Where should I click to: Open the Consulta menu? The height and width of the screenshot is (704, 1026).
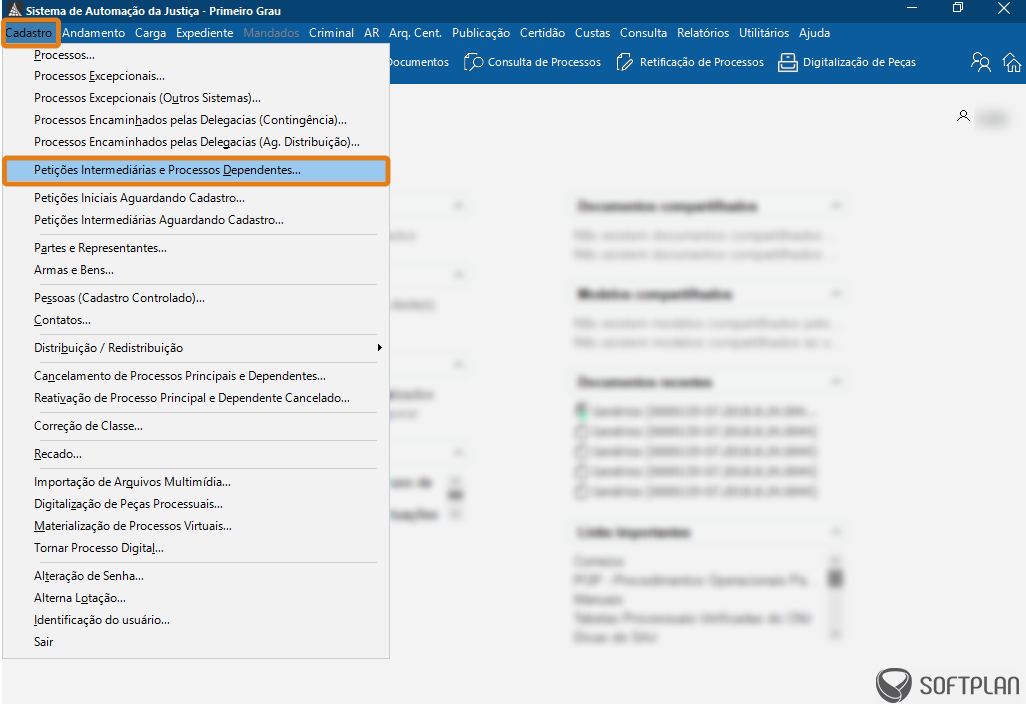click(643, 33)
